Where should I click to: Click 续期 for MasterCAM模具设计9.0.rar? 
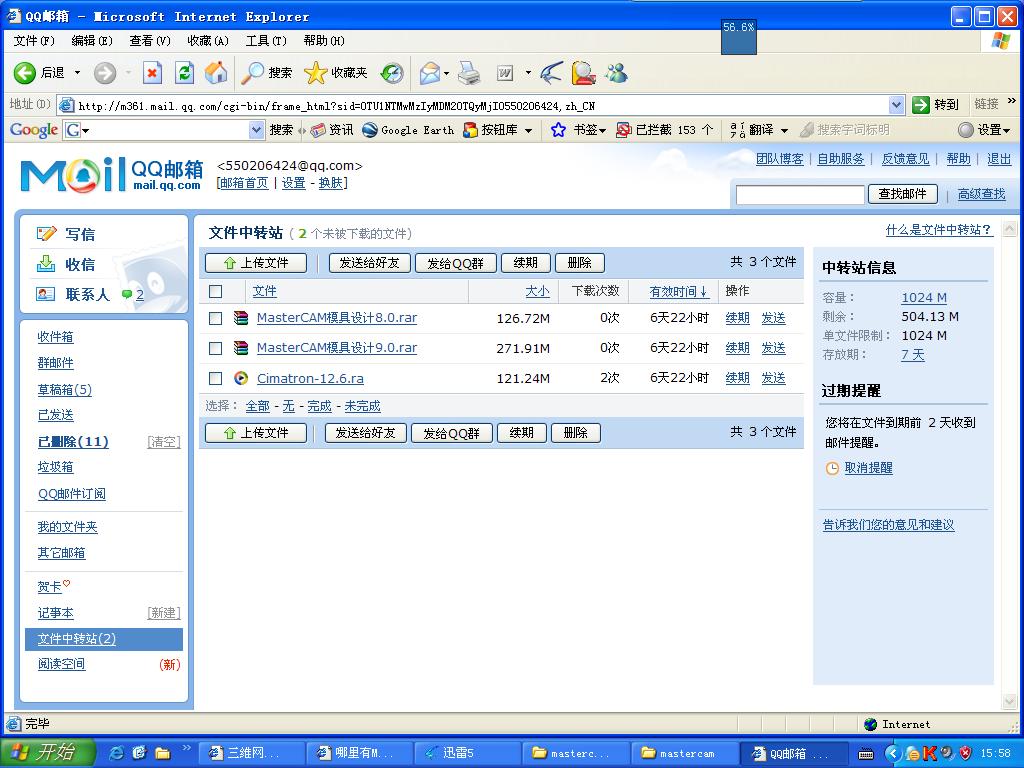[737, 348]
